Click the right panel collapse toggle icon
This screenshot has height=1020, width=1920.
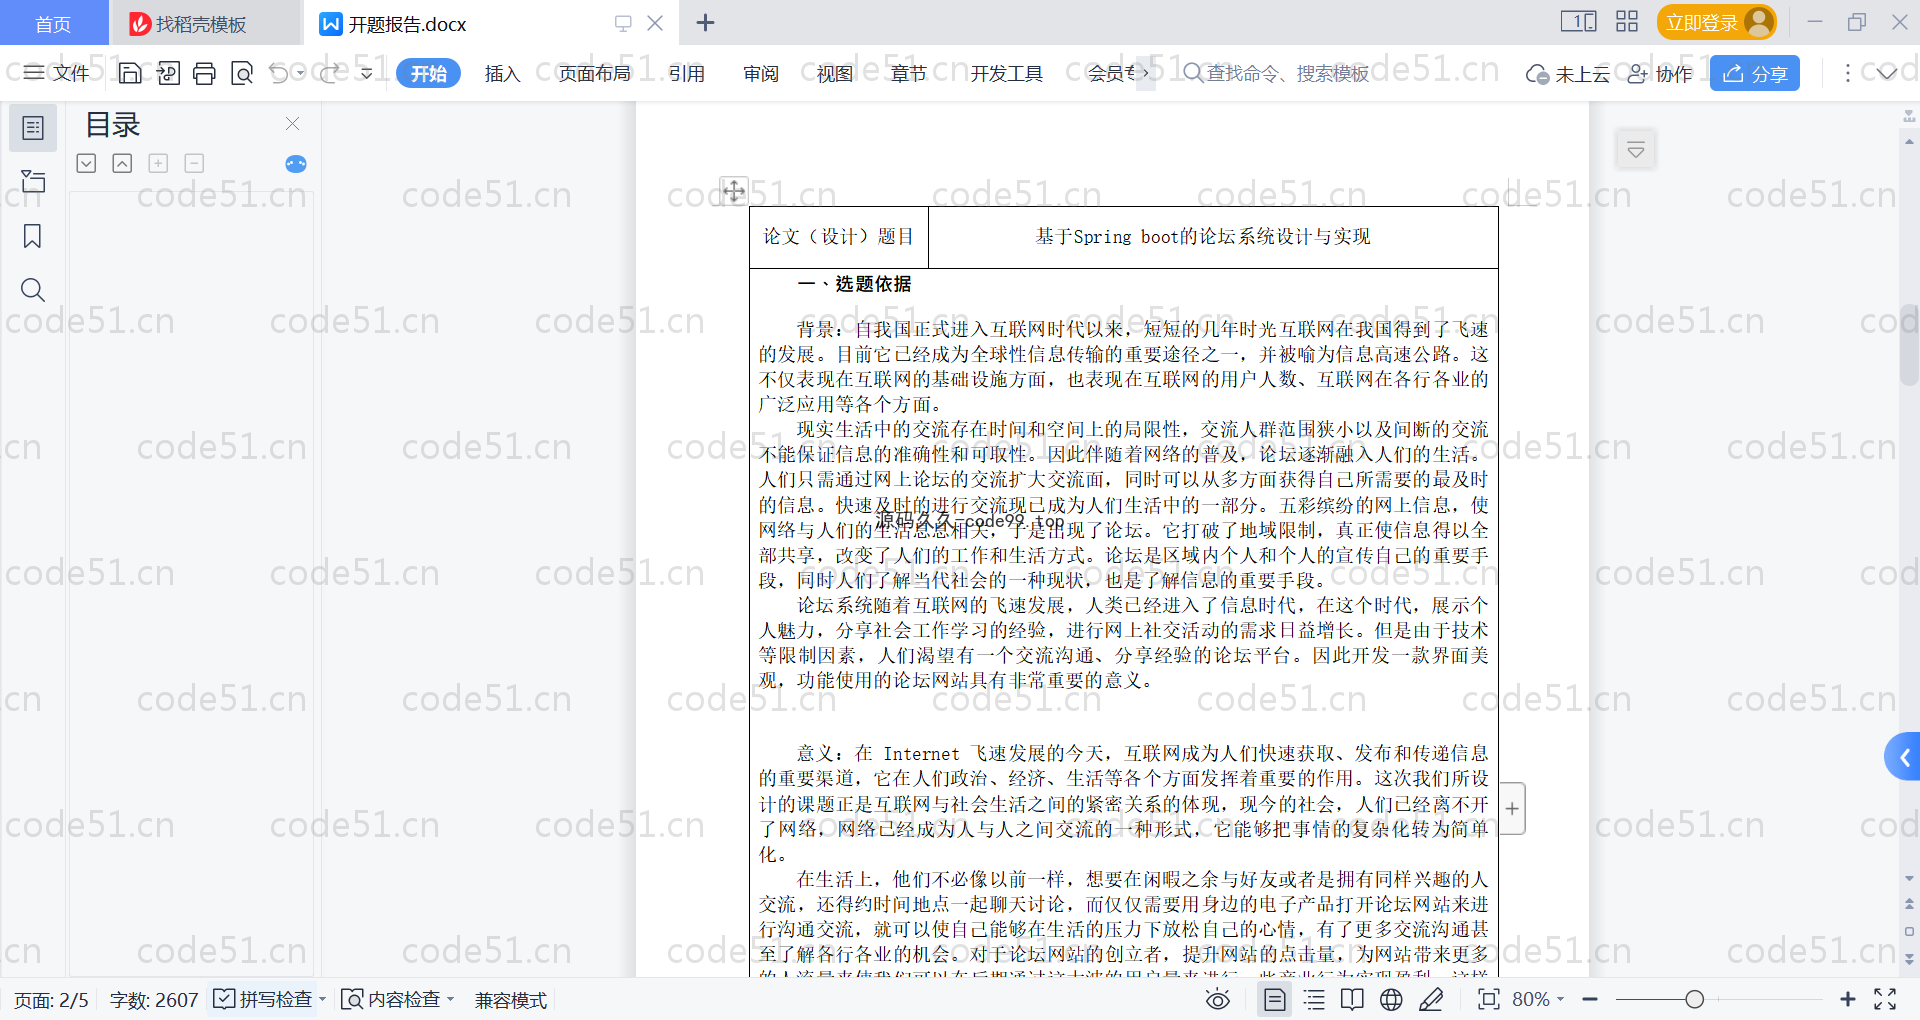click(x=1636, y=150)
